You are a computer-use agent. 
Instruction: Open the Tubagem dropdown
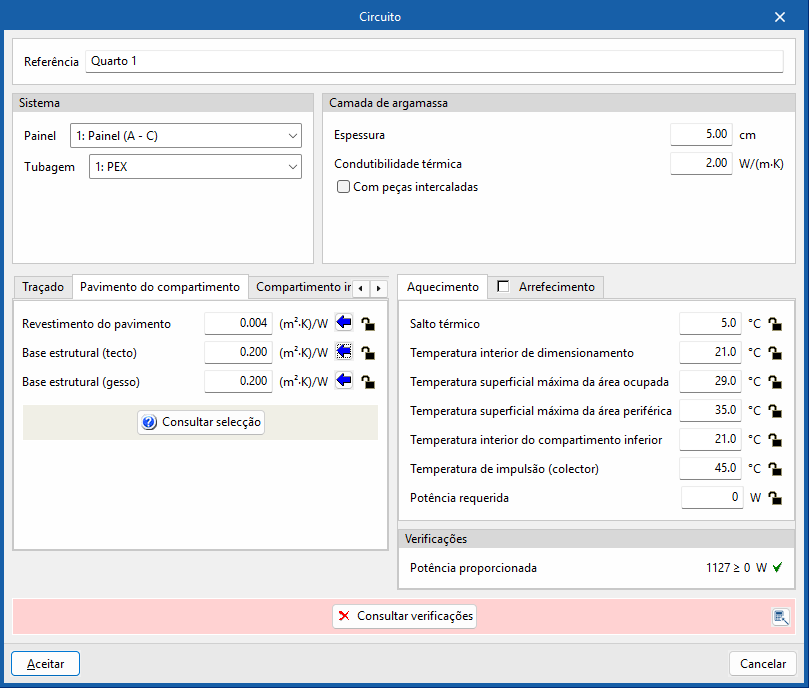coord(195,167)
